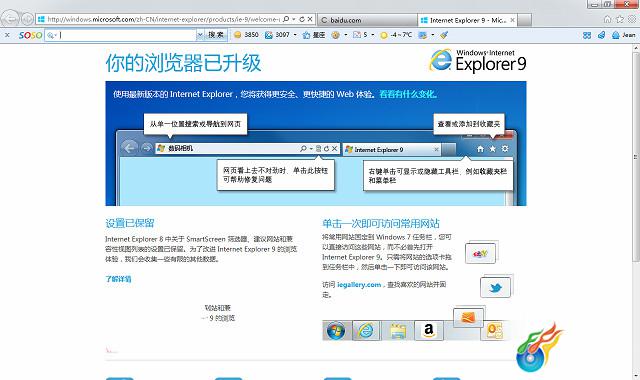Image resolution: width=640 pixels, height=380 pixels.
Task: Expand the dropdown next to 3097
Action: pyautogui.click(x=295, y=35)
